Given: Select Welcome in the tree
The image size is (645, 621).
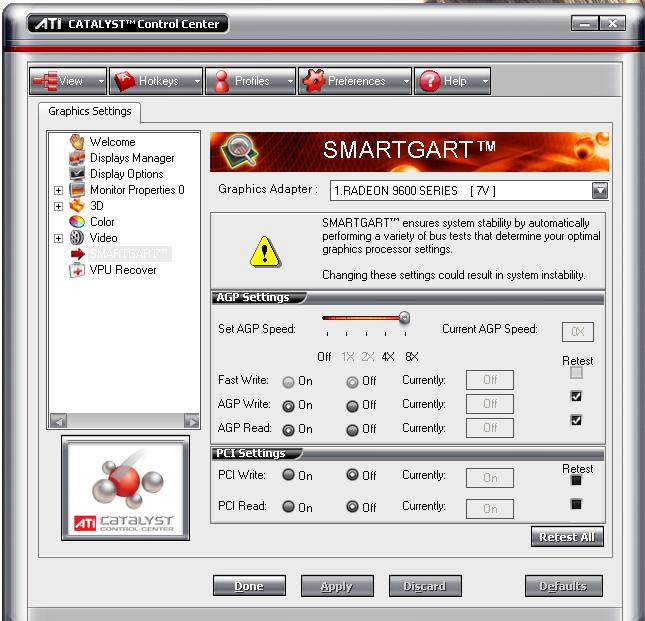Looking at the screenshot, I should pos(112,142).
